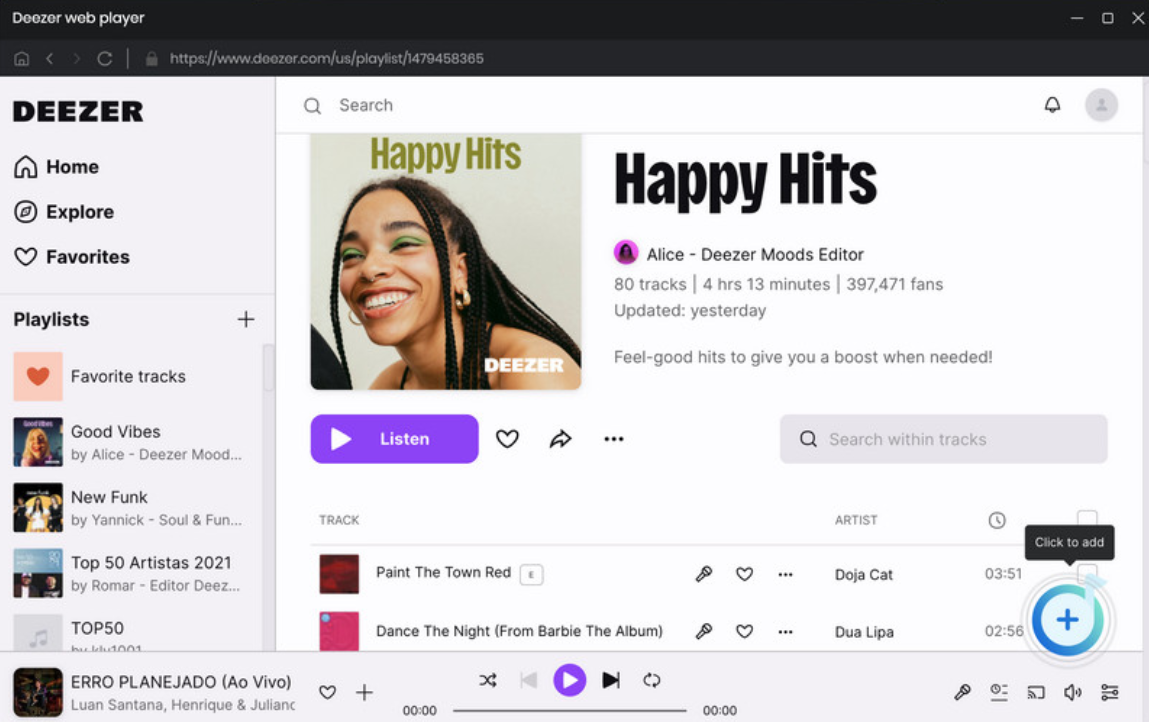Click the Playlists section heading
The width and height of the screenshot is (1149, 722).
tap(51, 320)
